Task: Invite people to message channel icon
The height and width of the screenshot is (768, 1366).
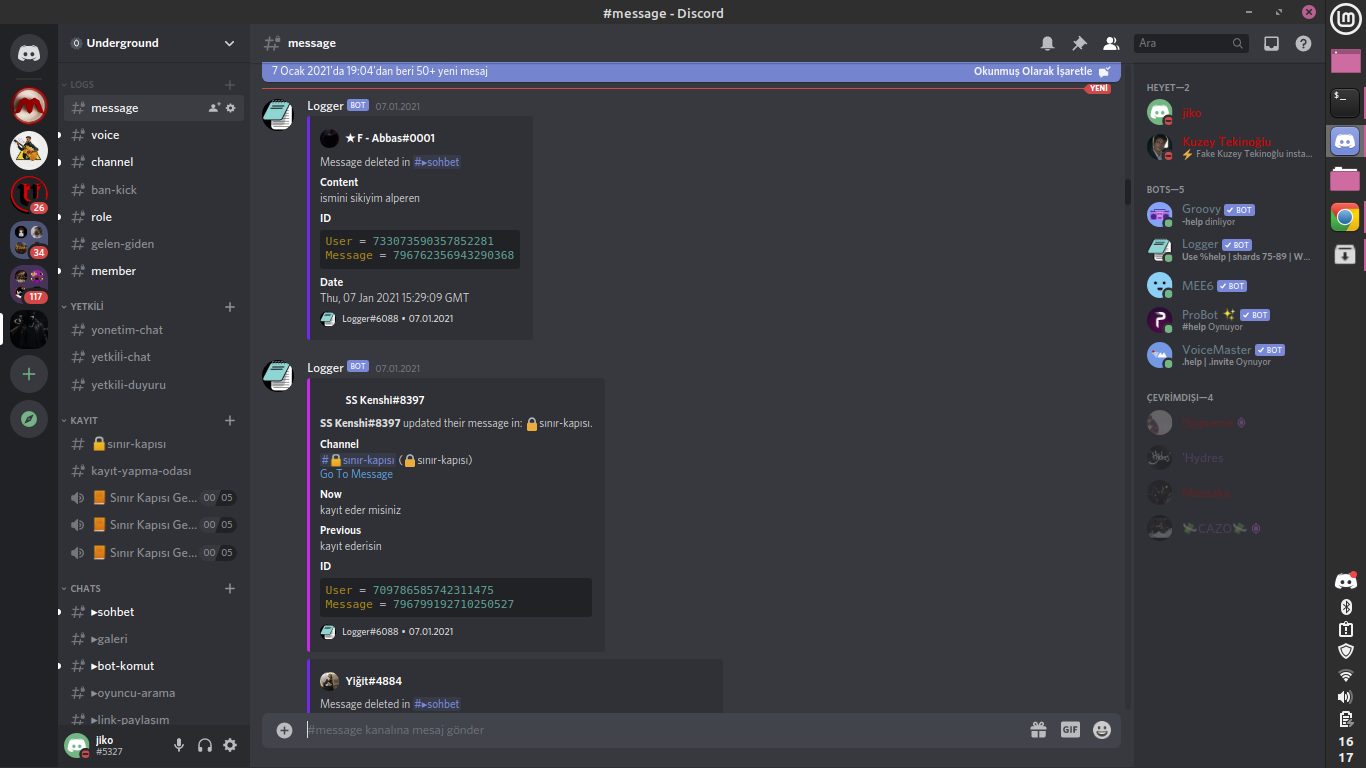Action: pyautogui.click(x=214, y=108)
